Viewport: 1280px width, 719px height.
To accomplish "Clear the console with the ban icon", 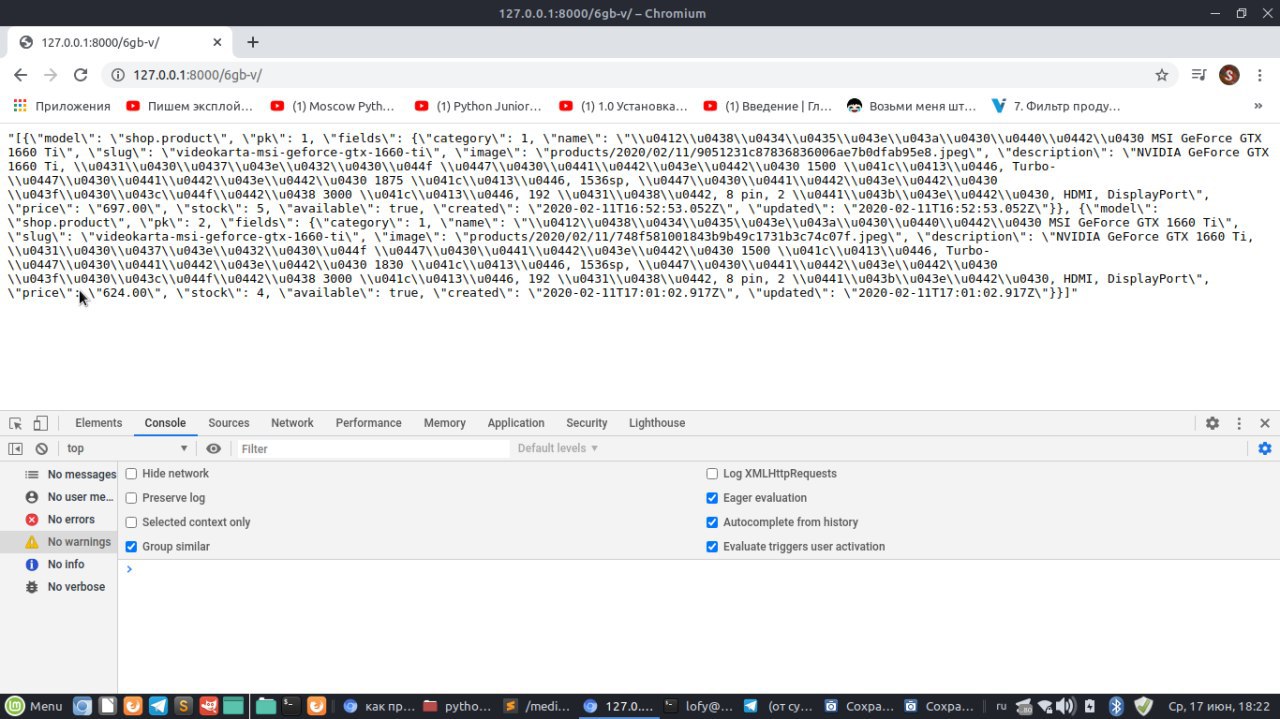I will pyautogui.click(x=41, y=449).
